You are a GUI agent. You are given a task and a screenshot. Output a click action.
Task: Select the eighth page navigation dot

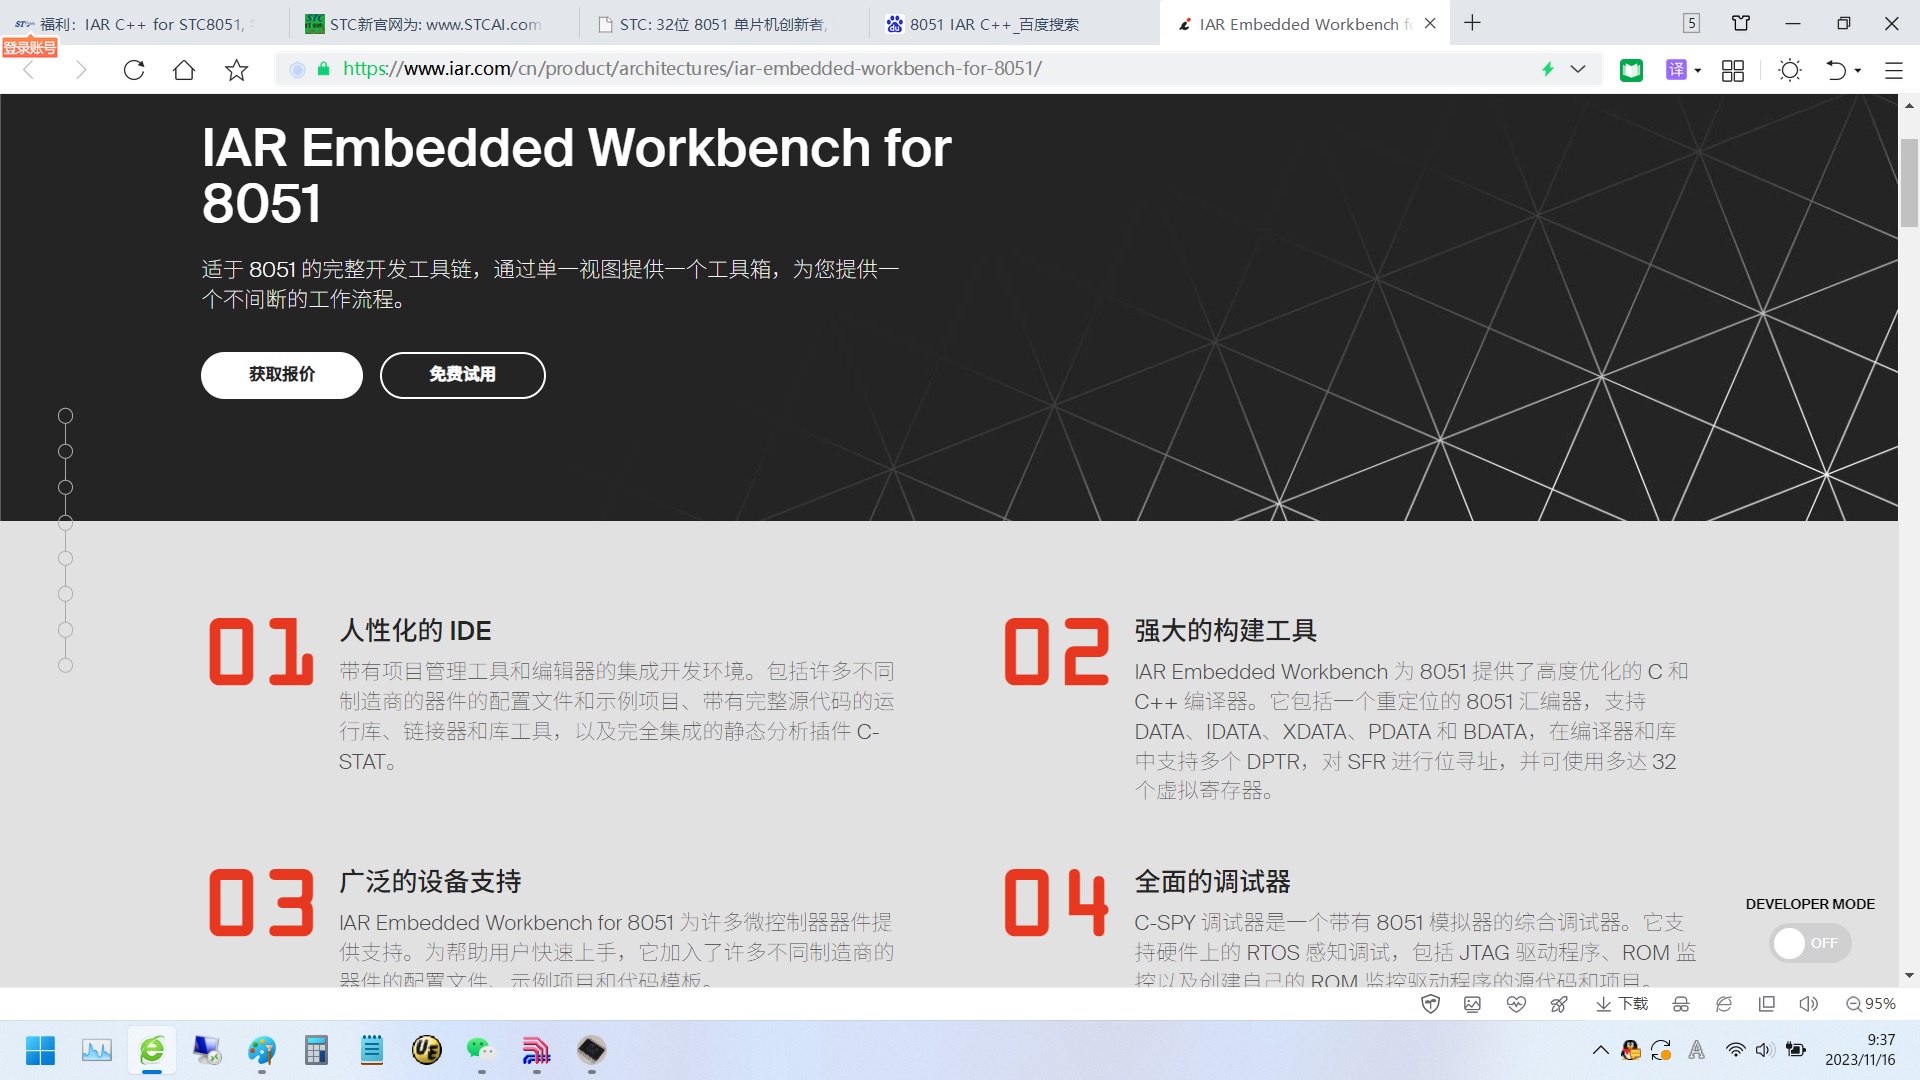[65, 666]
